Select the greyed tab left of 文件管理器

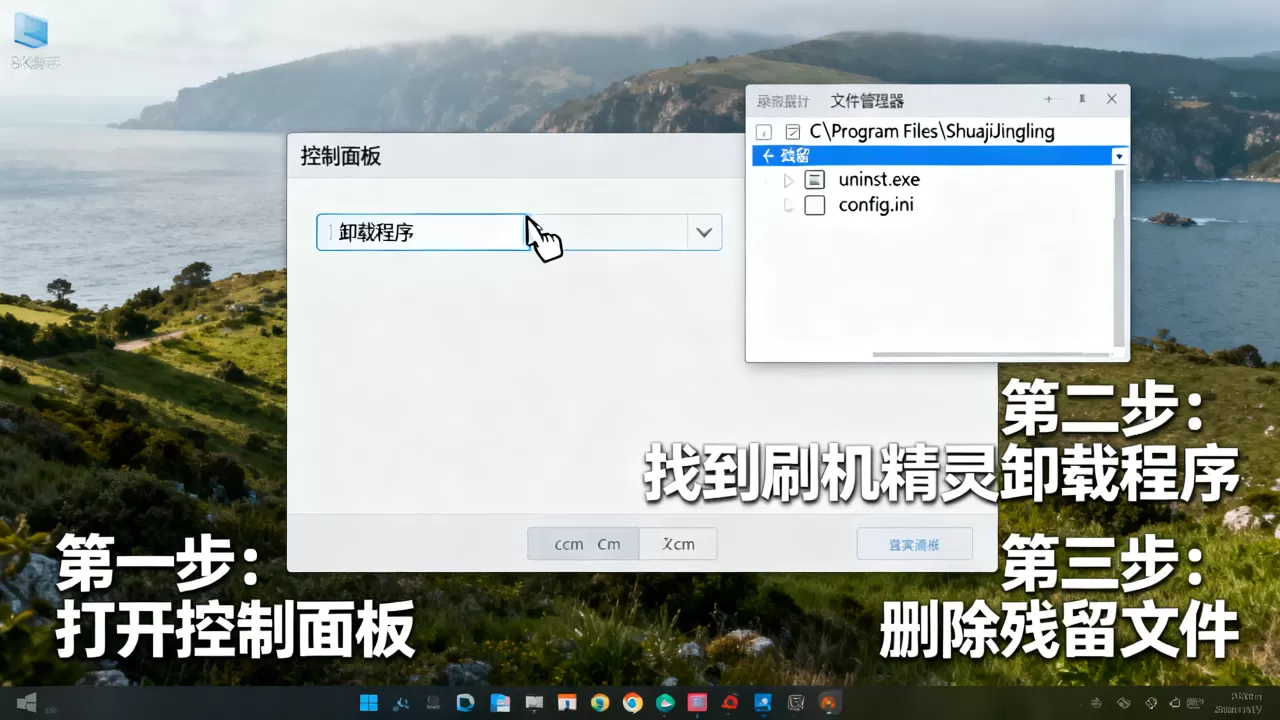(x=783, y=101)
